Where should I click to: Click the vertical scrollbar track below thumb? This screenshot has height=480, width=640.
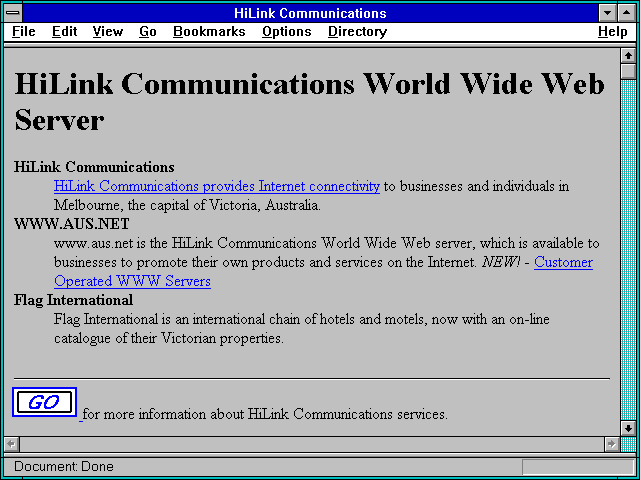coord(628,250)
